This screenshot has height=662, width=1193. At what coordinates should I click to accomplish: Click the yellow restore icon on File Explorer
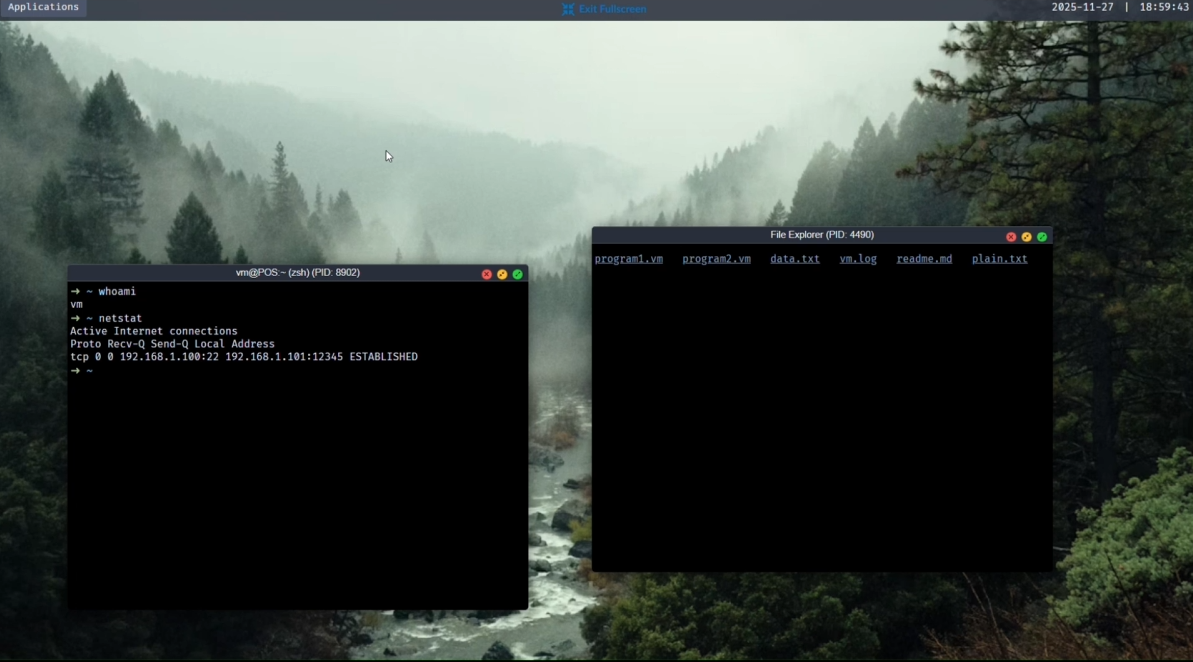1026,236
